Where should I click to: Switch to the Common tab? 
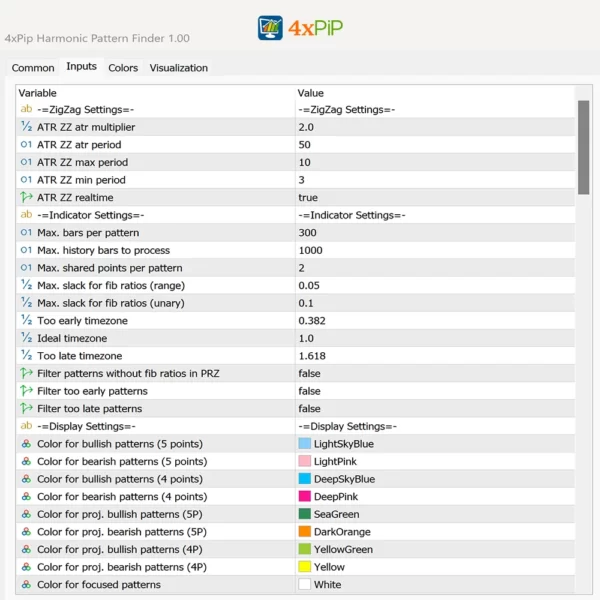33,68
